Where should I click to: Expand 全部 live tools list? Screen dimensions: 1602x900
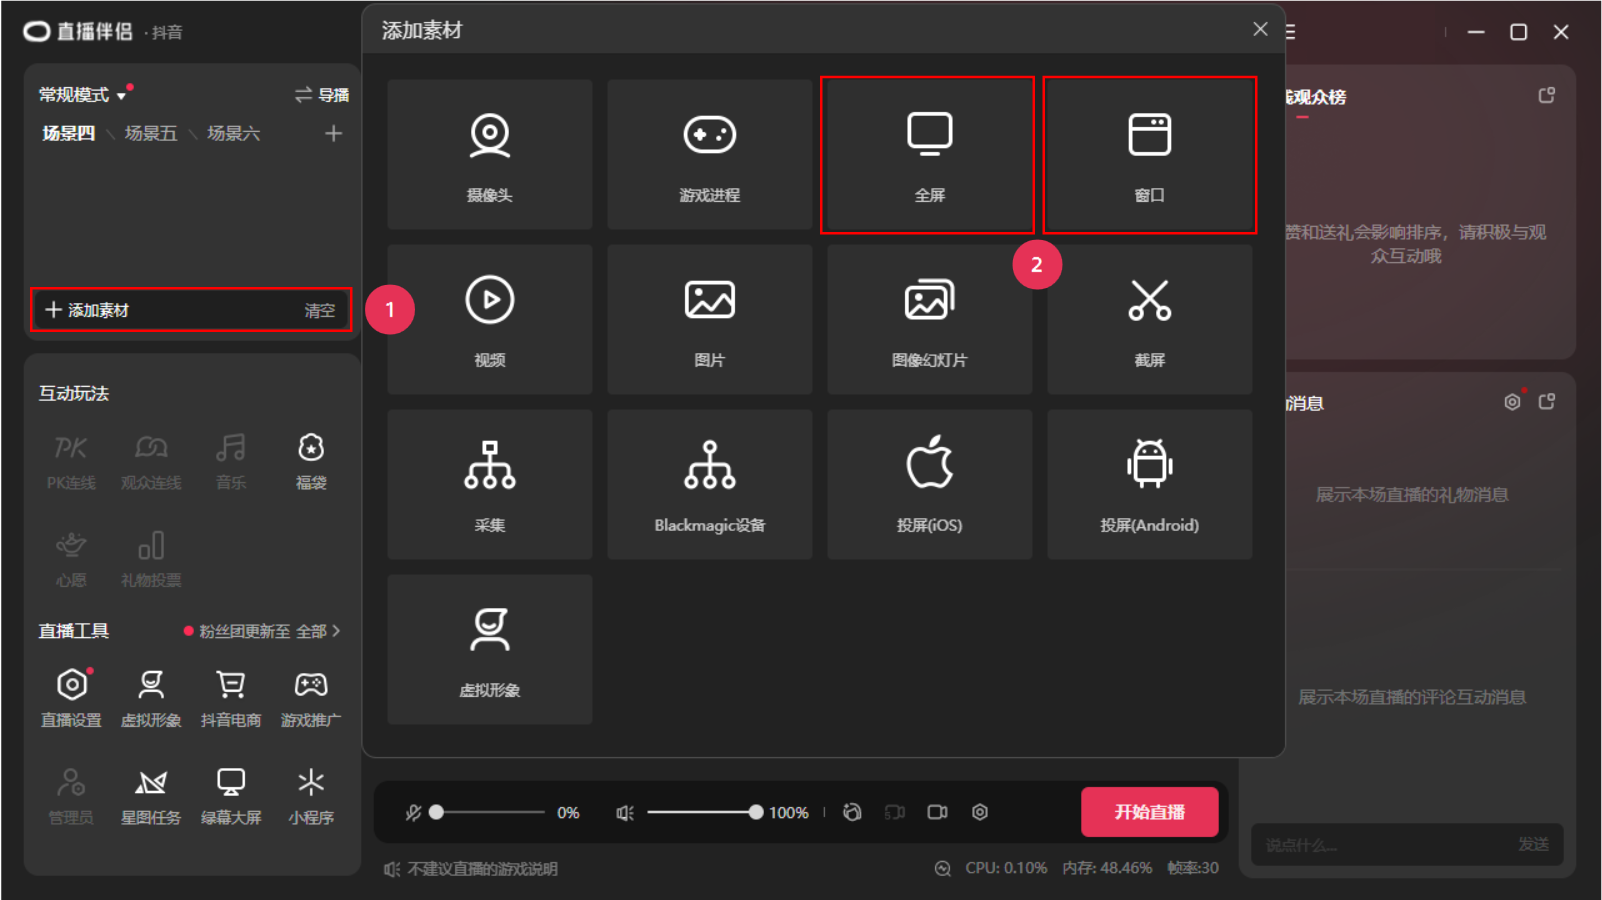tap(318, 631)
